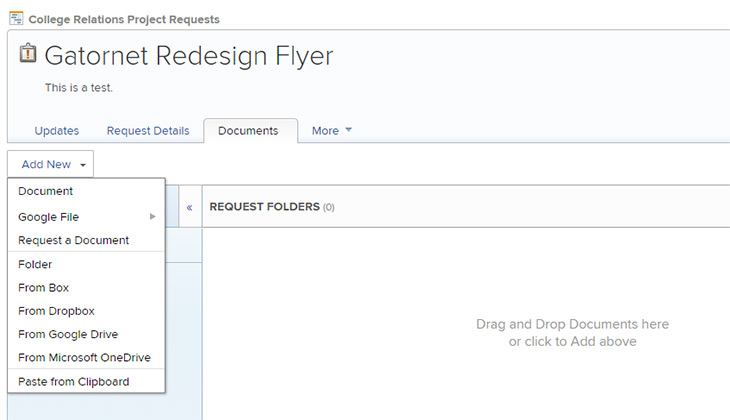730x420 pixels.
Task: Select the Documents tab
Action: 250,131
